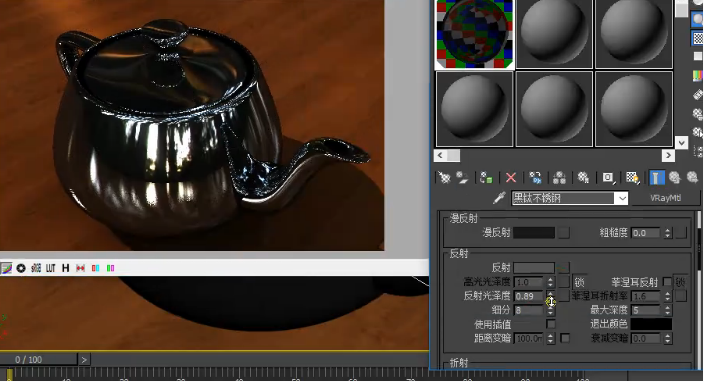The height and width of the screenshot is (382, 704).
Task: Toggle the sRGB button in frame buffer
Action: coord(36,268)
